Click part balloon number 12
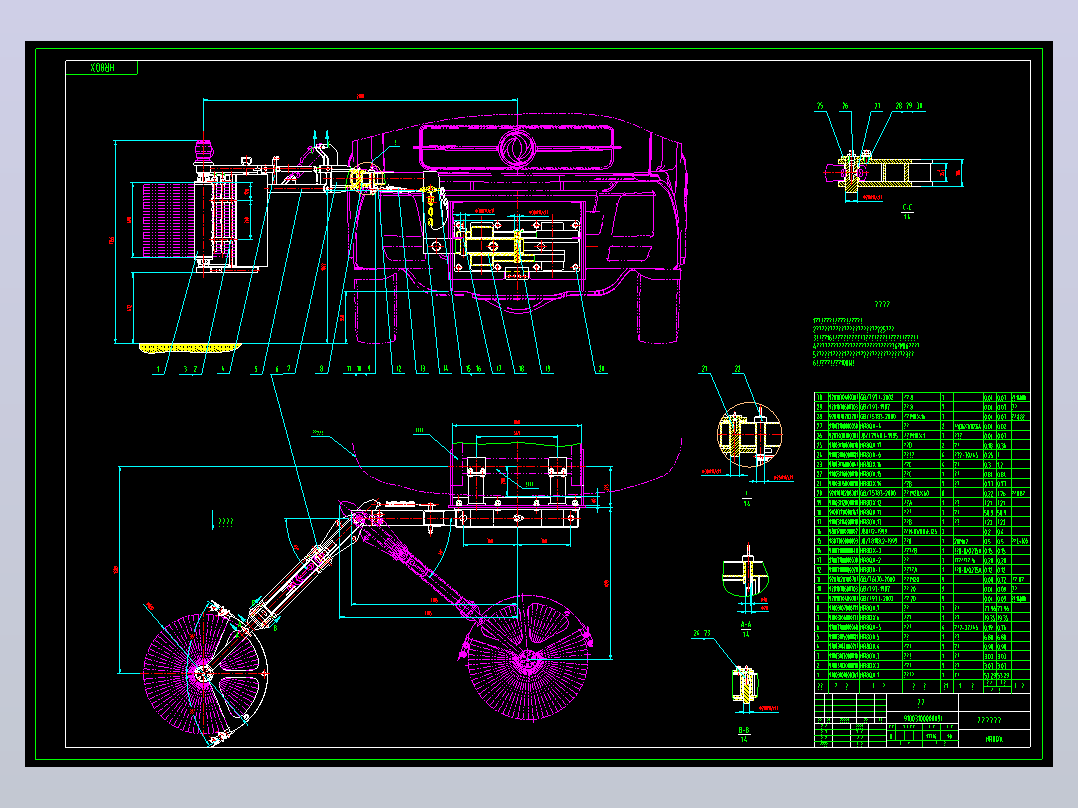This screenshot has height=808, width=1078. coord(399,370)
